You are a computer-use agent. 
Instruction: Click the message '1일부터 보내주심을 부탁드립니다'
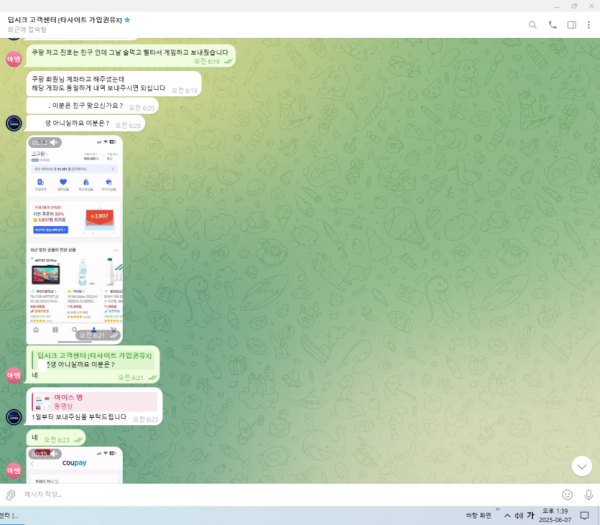[x=79, y=417]
